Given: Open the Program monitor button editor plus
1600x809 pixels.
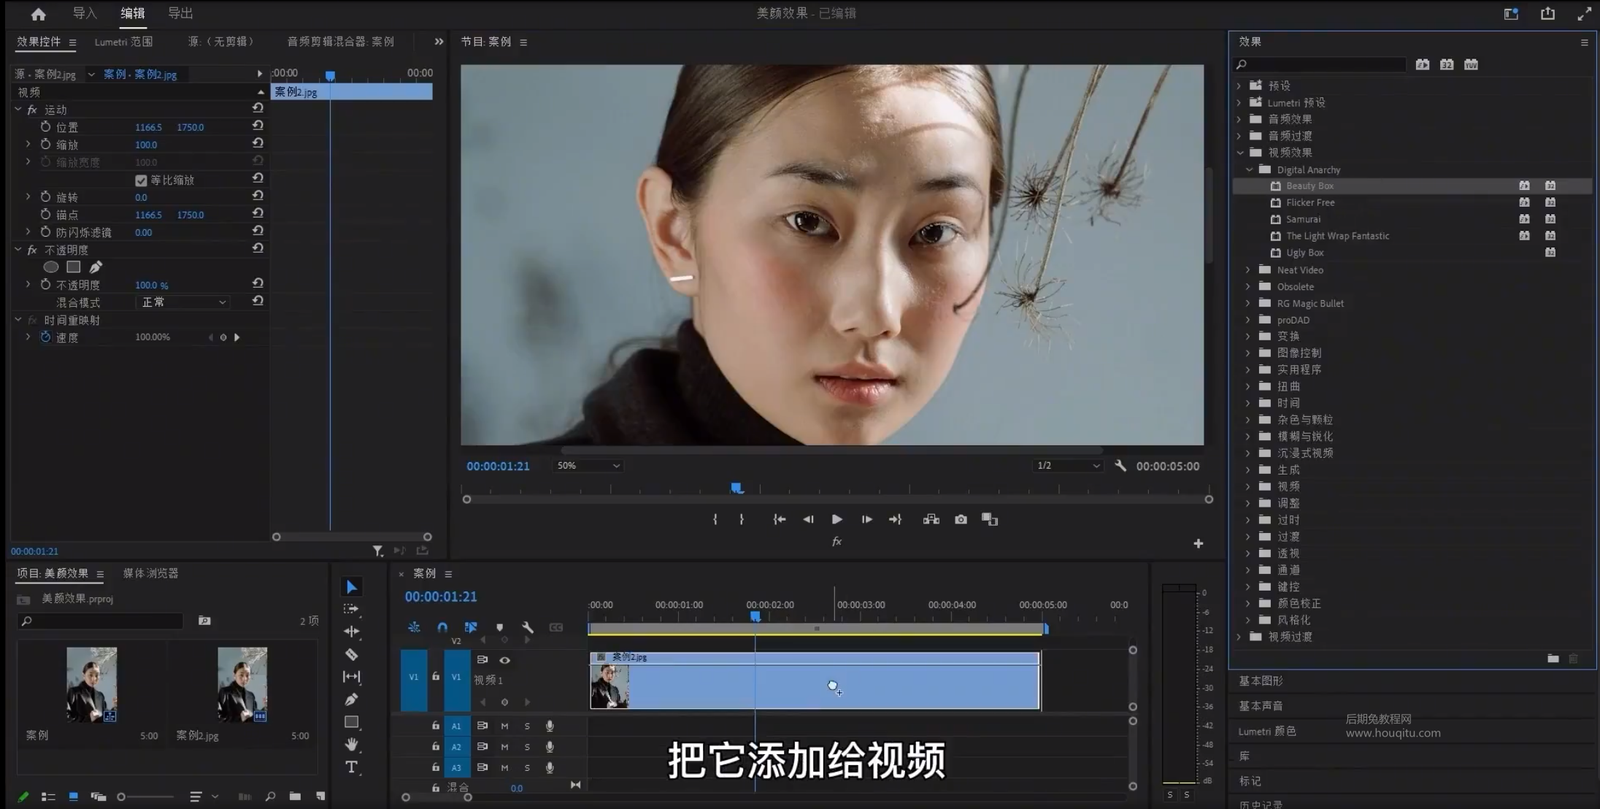Looking at the screenshot, I should (1198, 543).
